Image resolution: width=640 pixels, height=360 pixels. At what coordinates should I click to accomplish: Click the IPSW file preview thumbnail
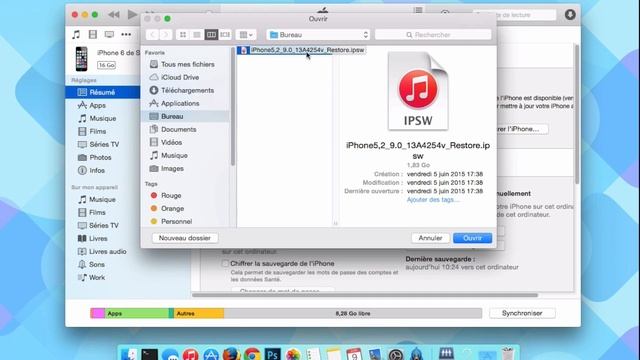pyautogui.click(x=418, y=91)
